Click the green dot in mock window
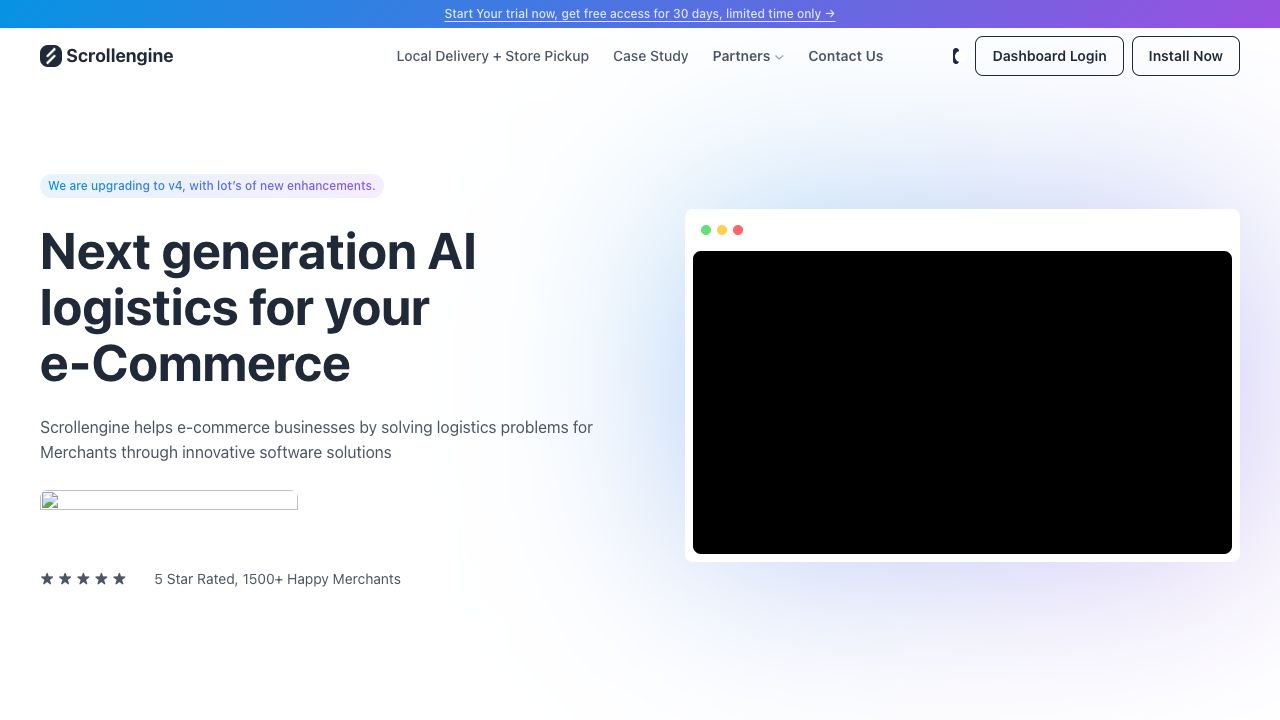The width and height of the screenshot is (1280, 720). coord(706,230)
